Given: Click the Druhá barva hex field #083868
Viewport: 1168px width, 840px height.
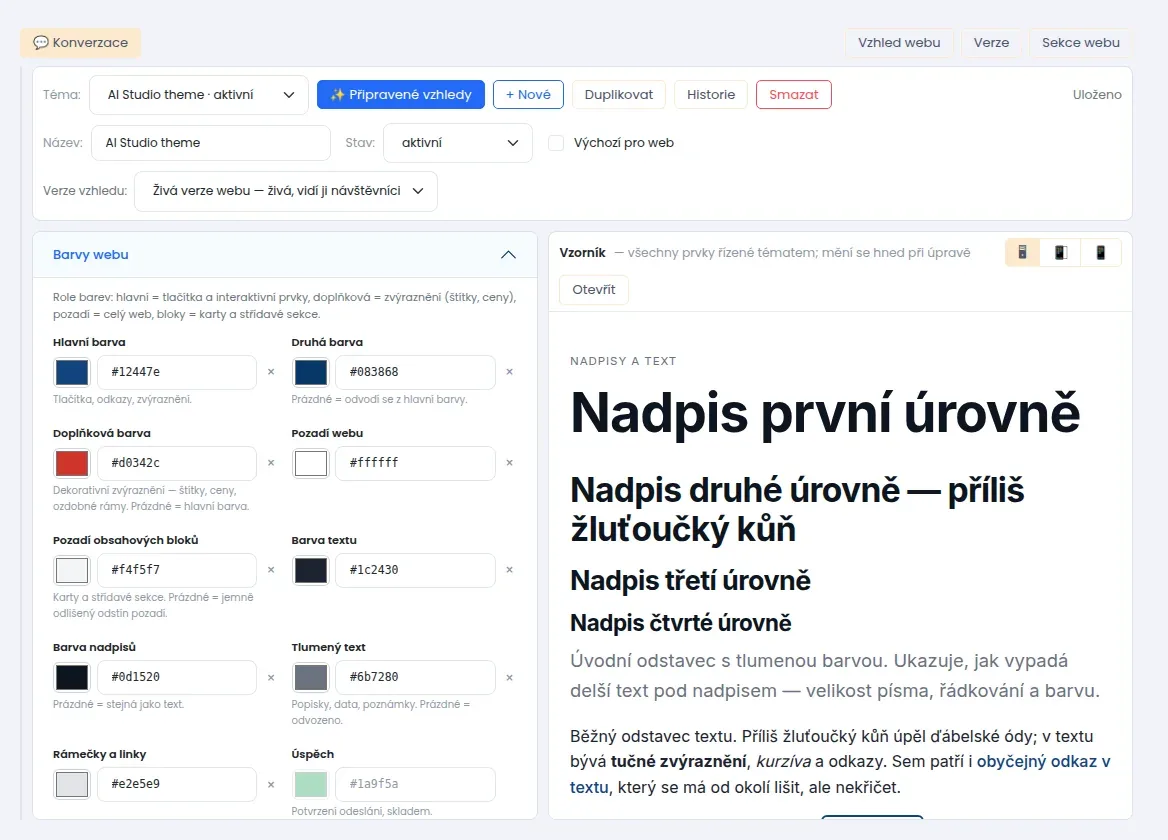Looking at the screenshot, I should tap(416, 372).
